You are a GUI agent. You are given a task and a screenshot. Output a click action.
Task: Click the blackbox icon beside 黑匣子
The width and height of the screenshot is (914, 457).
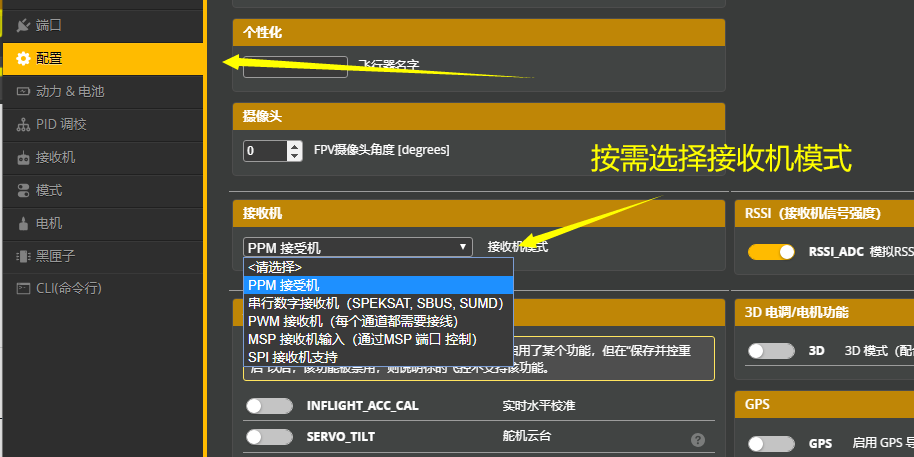pyautogui.click(x=23, y=256)
